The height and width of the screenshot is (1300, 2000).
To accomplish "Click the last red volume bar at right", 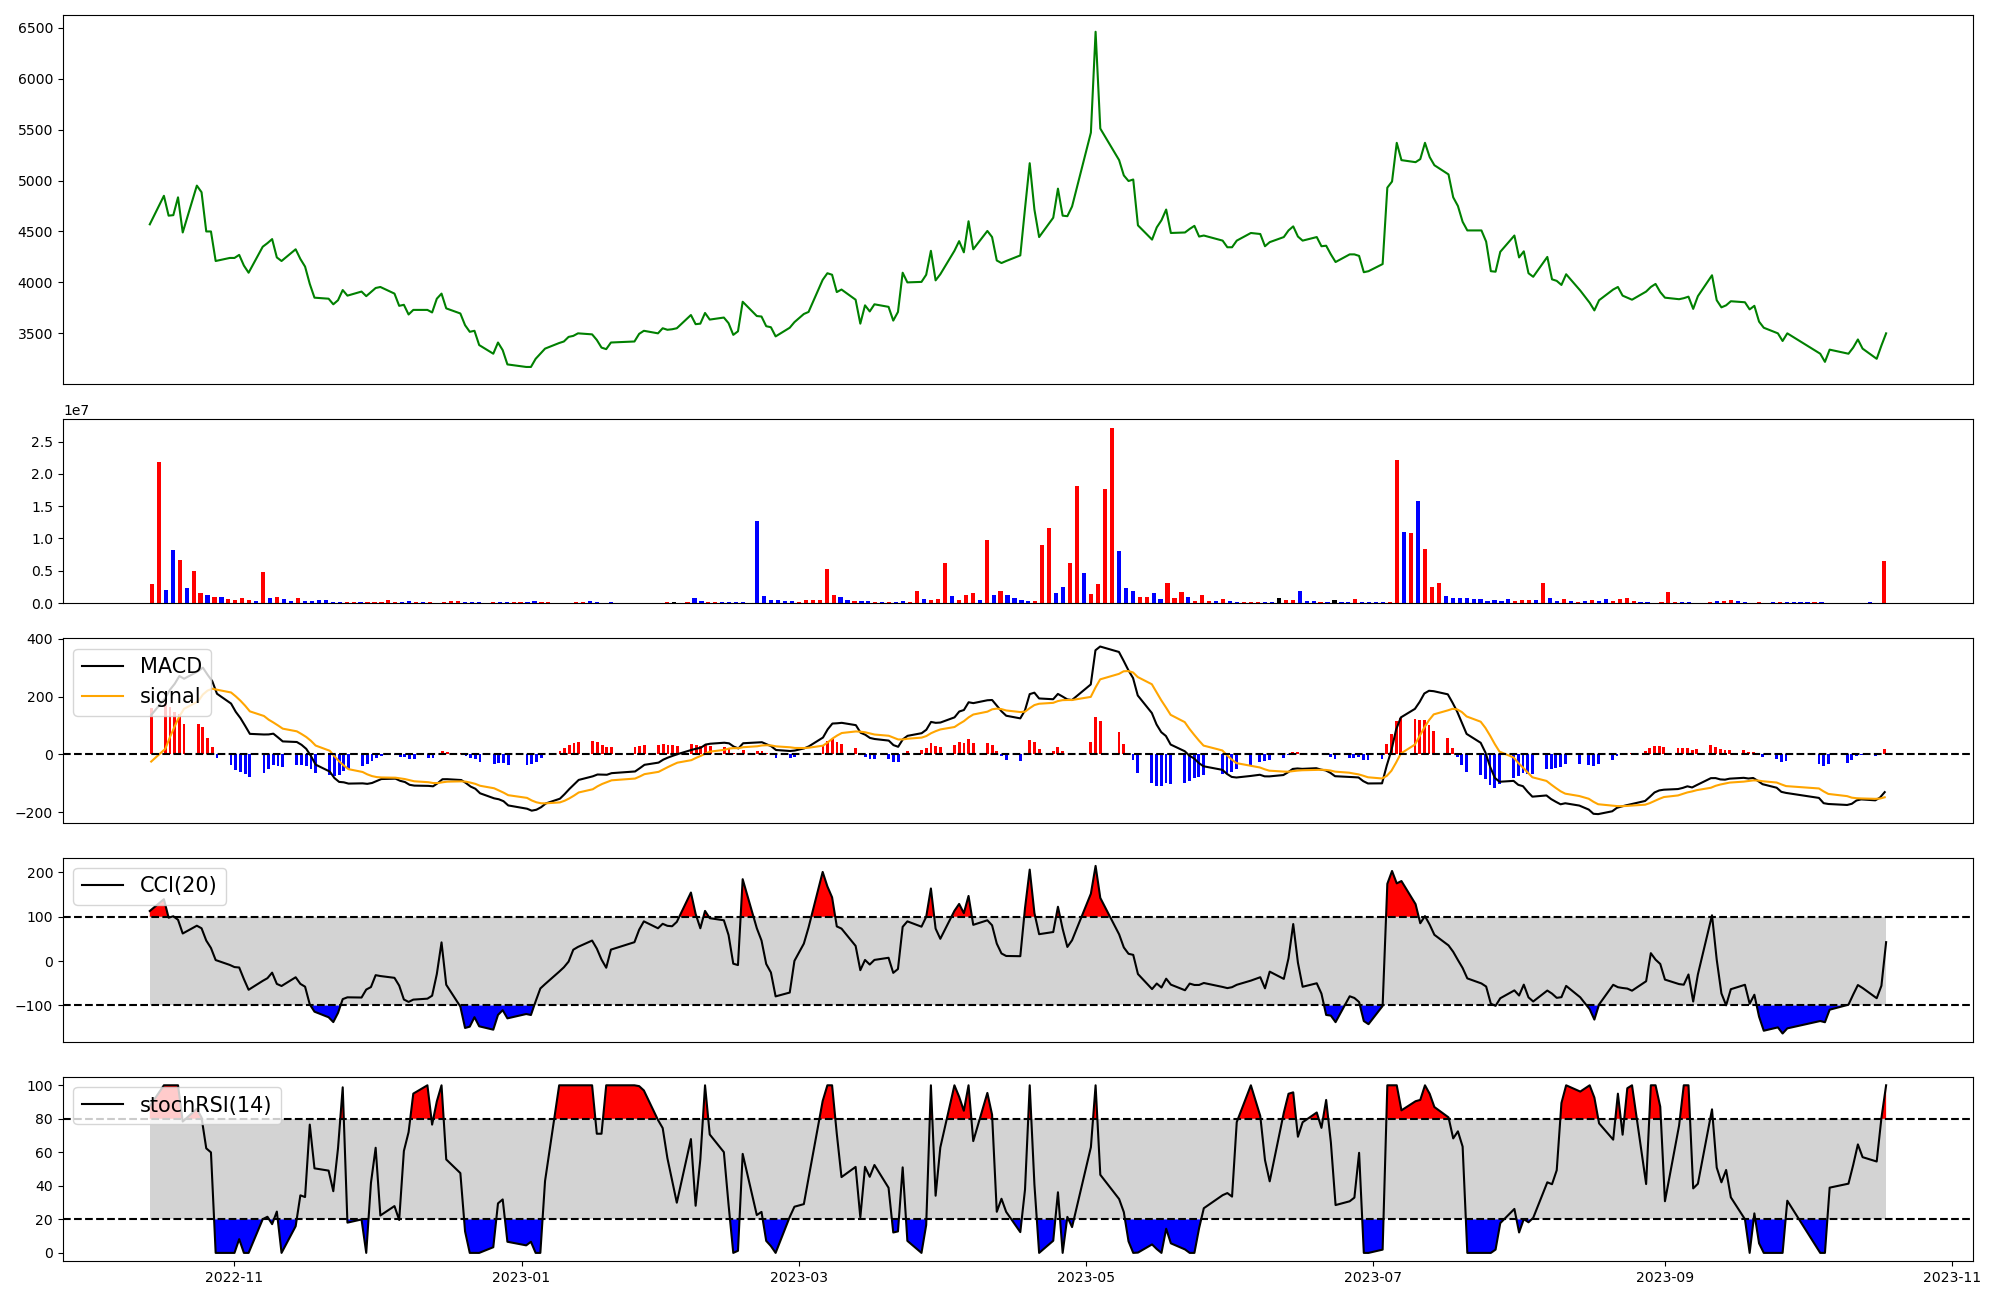I will [x=1884, y=582].
